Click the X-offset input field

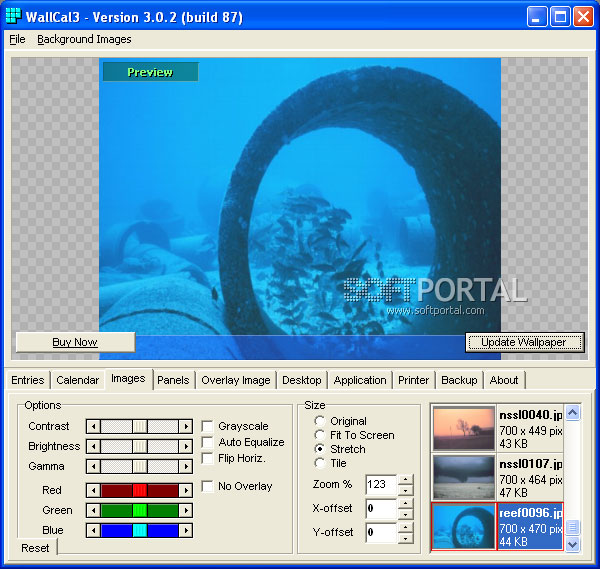click(382, 509)
